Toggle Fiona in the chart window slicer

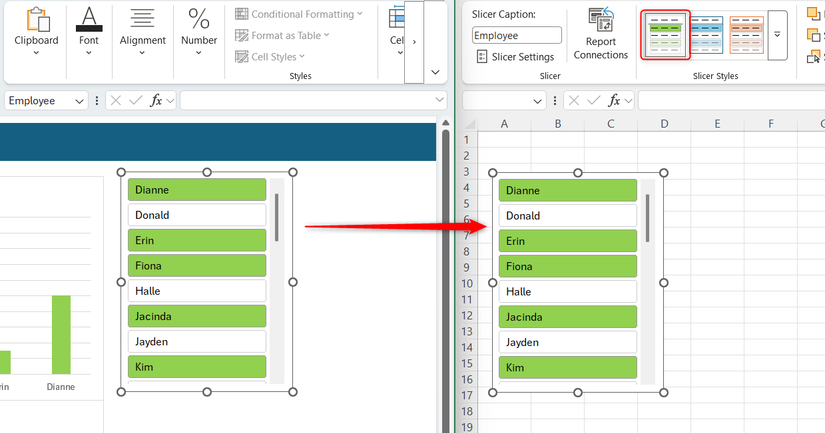[197, 266]
